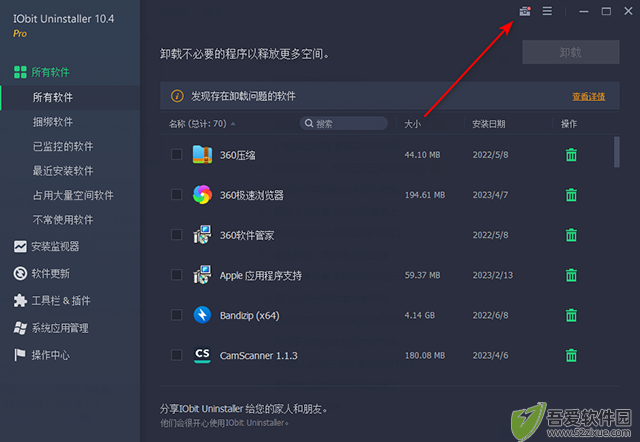Select the CamScanner 1.1.3 row name
The height and width of the screenshot is (442, 640).
258,355
